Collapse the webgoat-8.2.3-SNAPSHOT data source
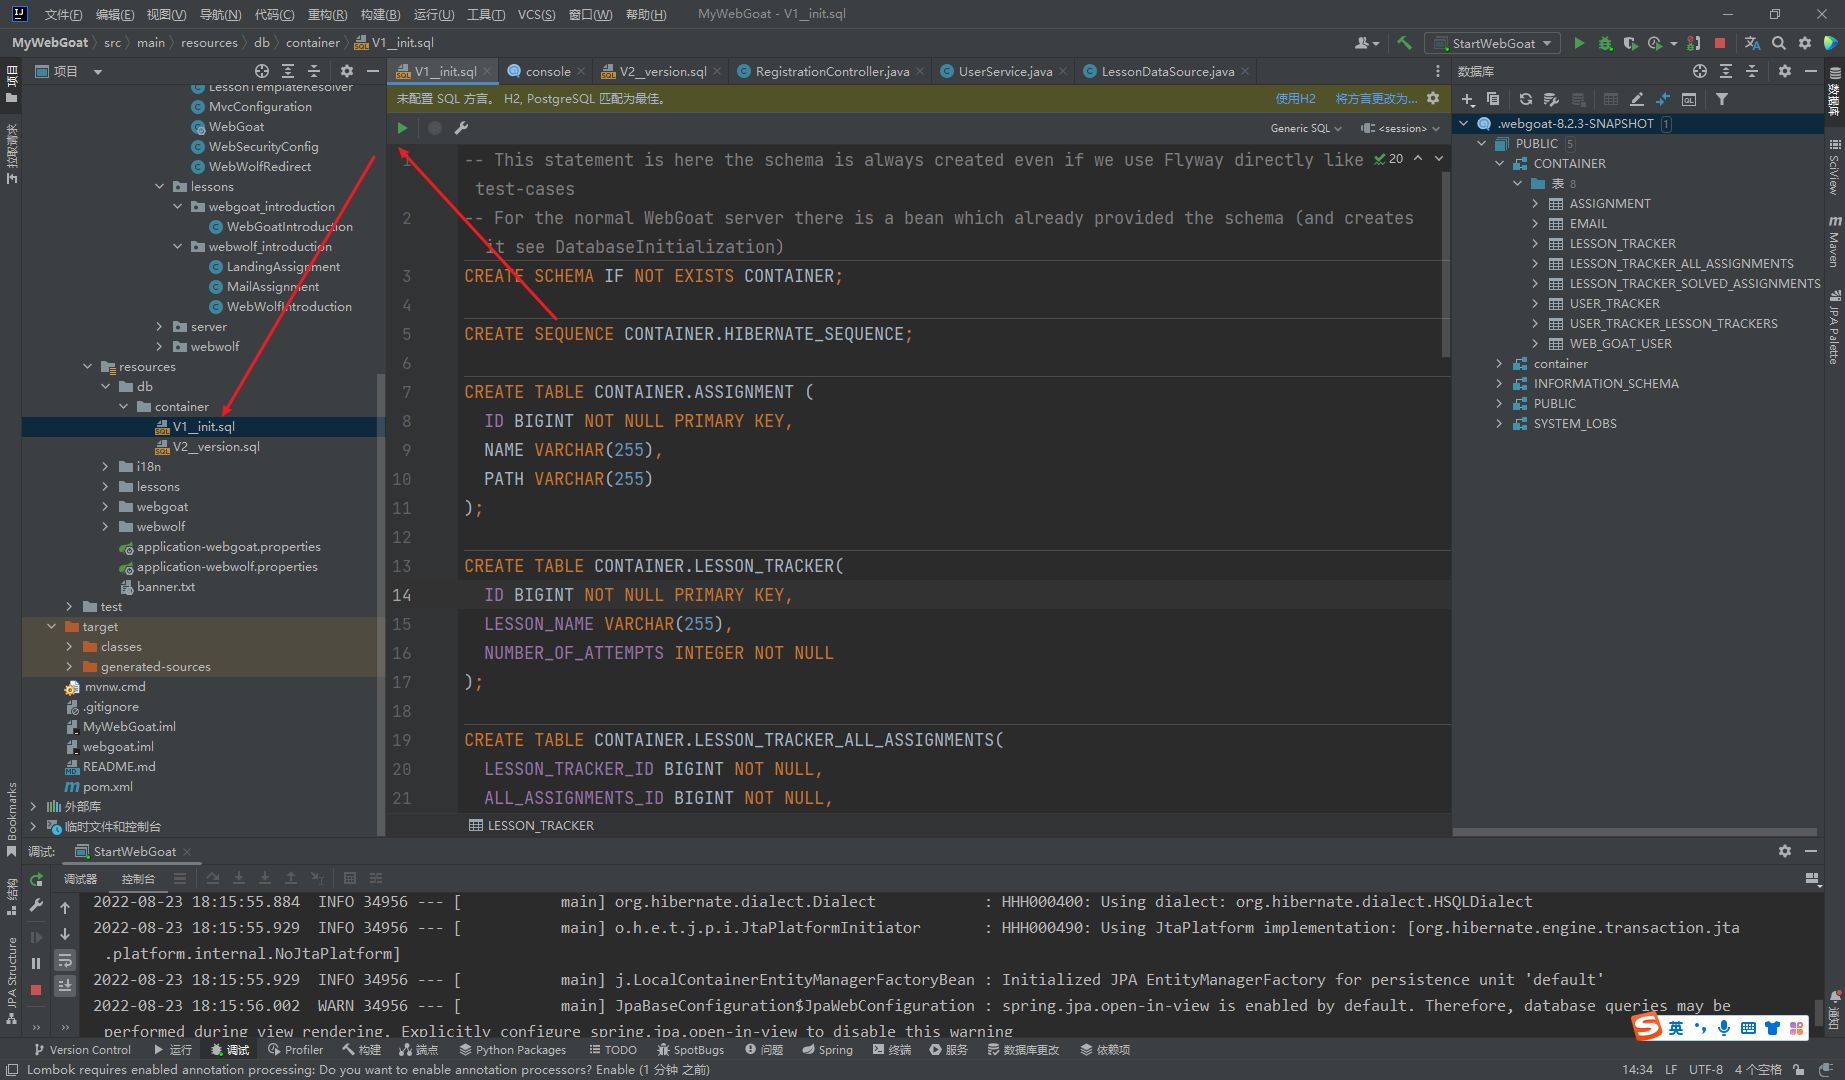This screenshot has width=1845, height=1080. click(1463, 124)
